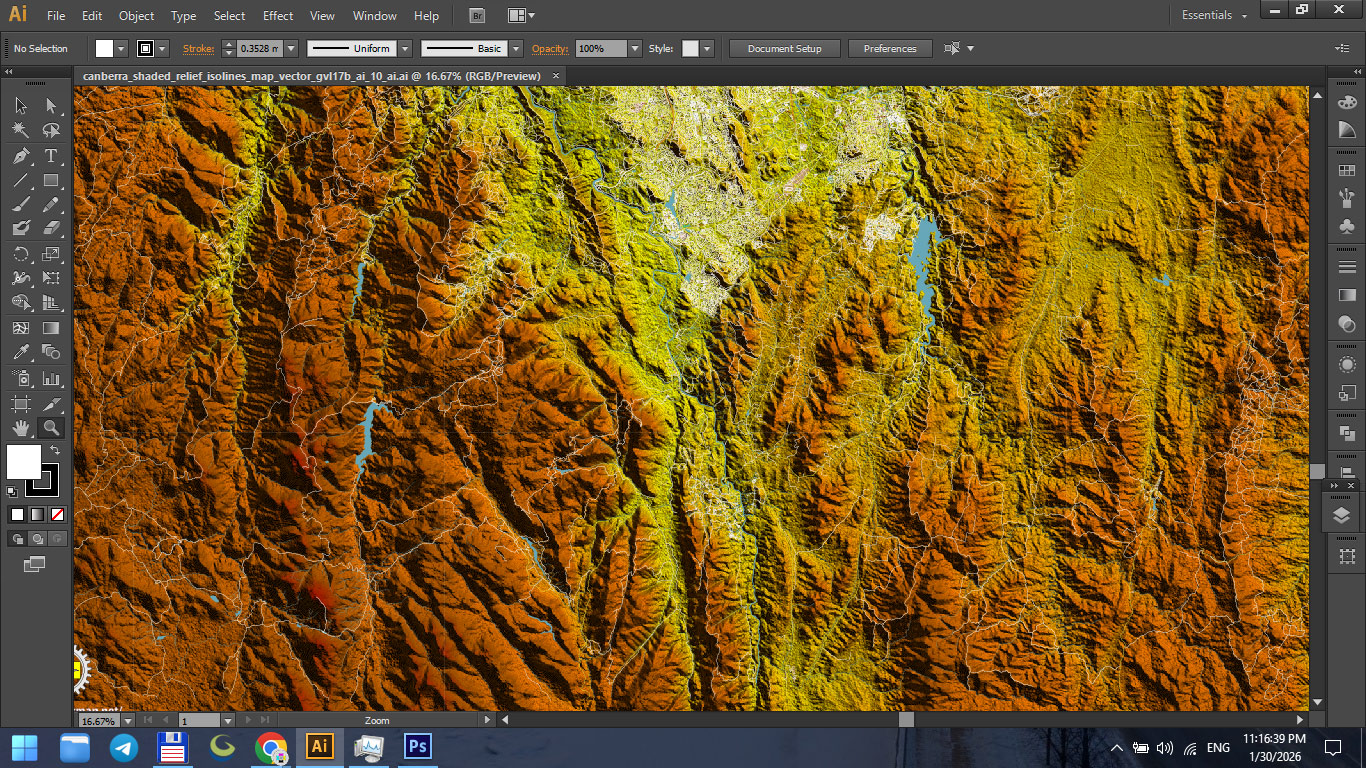Open the stroke weight dropdown
Image resolution: width=1366 pixels, height=768 pixels.
click(x=290, y=47)
